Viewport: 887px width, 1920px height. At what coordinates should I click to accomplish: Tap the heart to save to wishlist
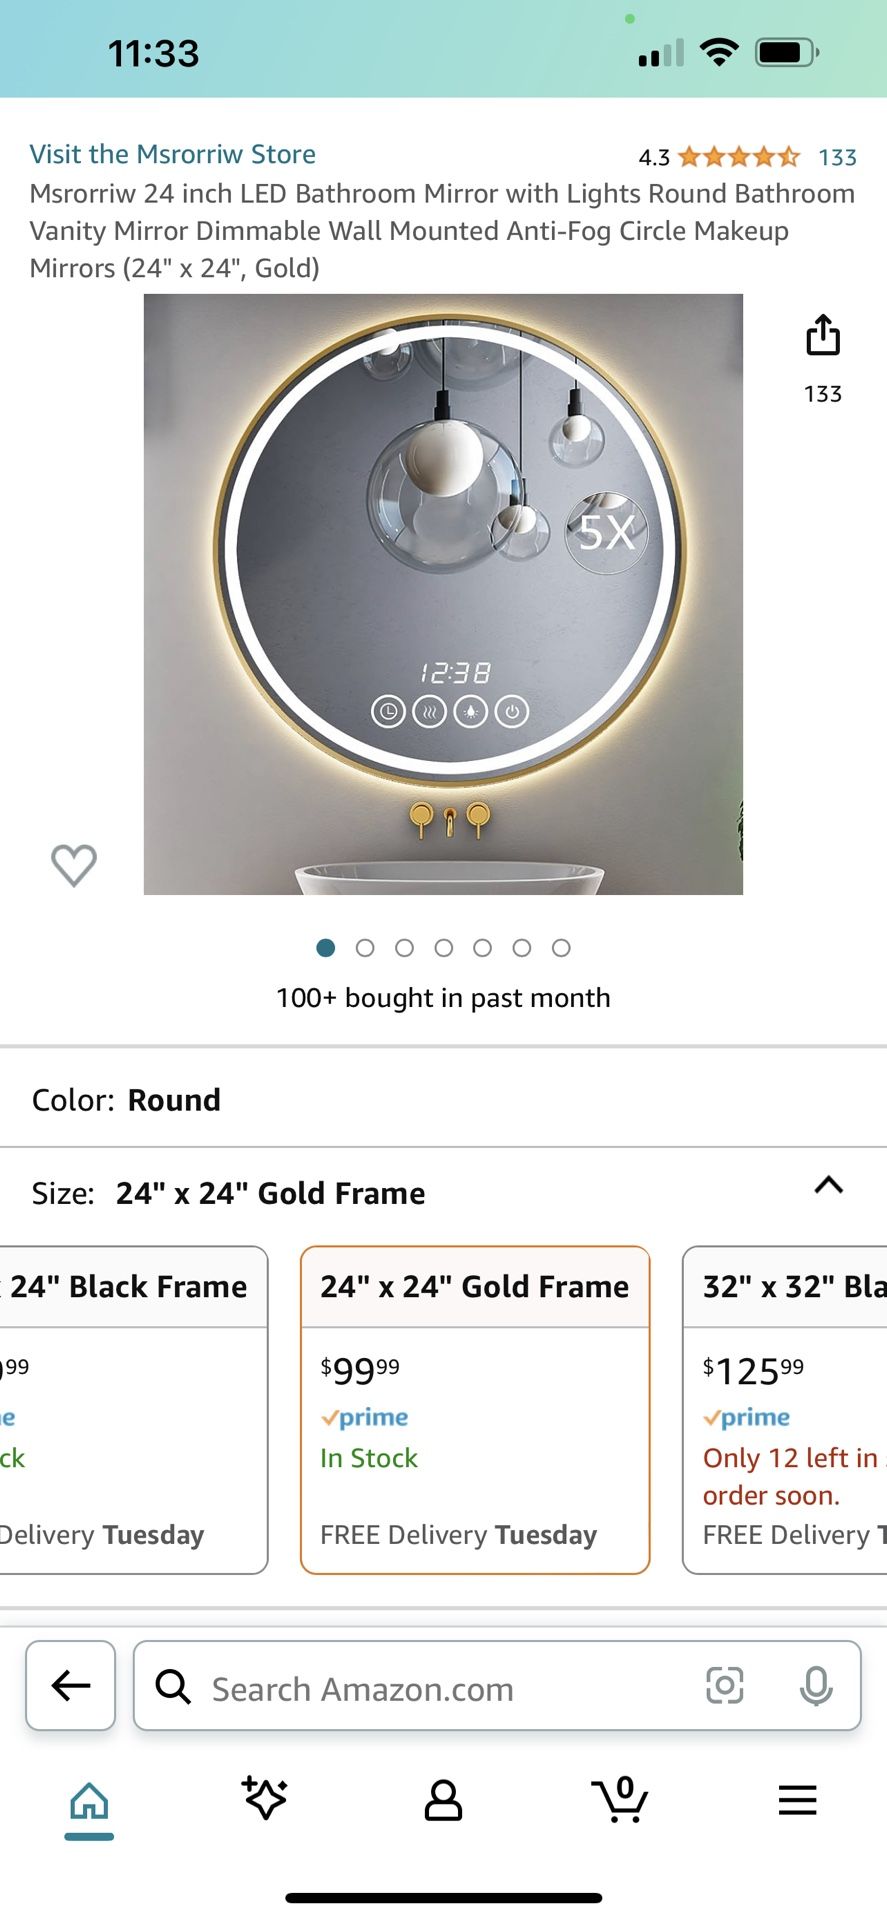tap(73, 865)
